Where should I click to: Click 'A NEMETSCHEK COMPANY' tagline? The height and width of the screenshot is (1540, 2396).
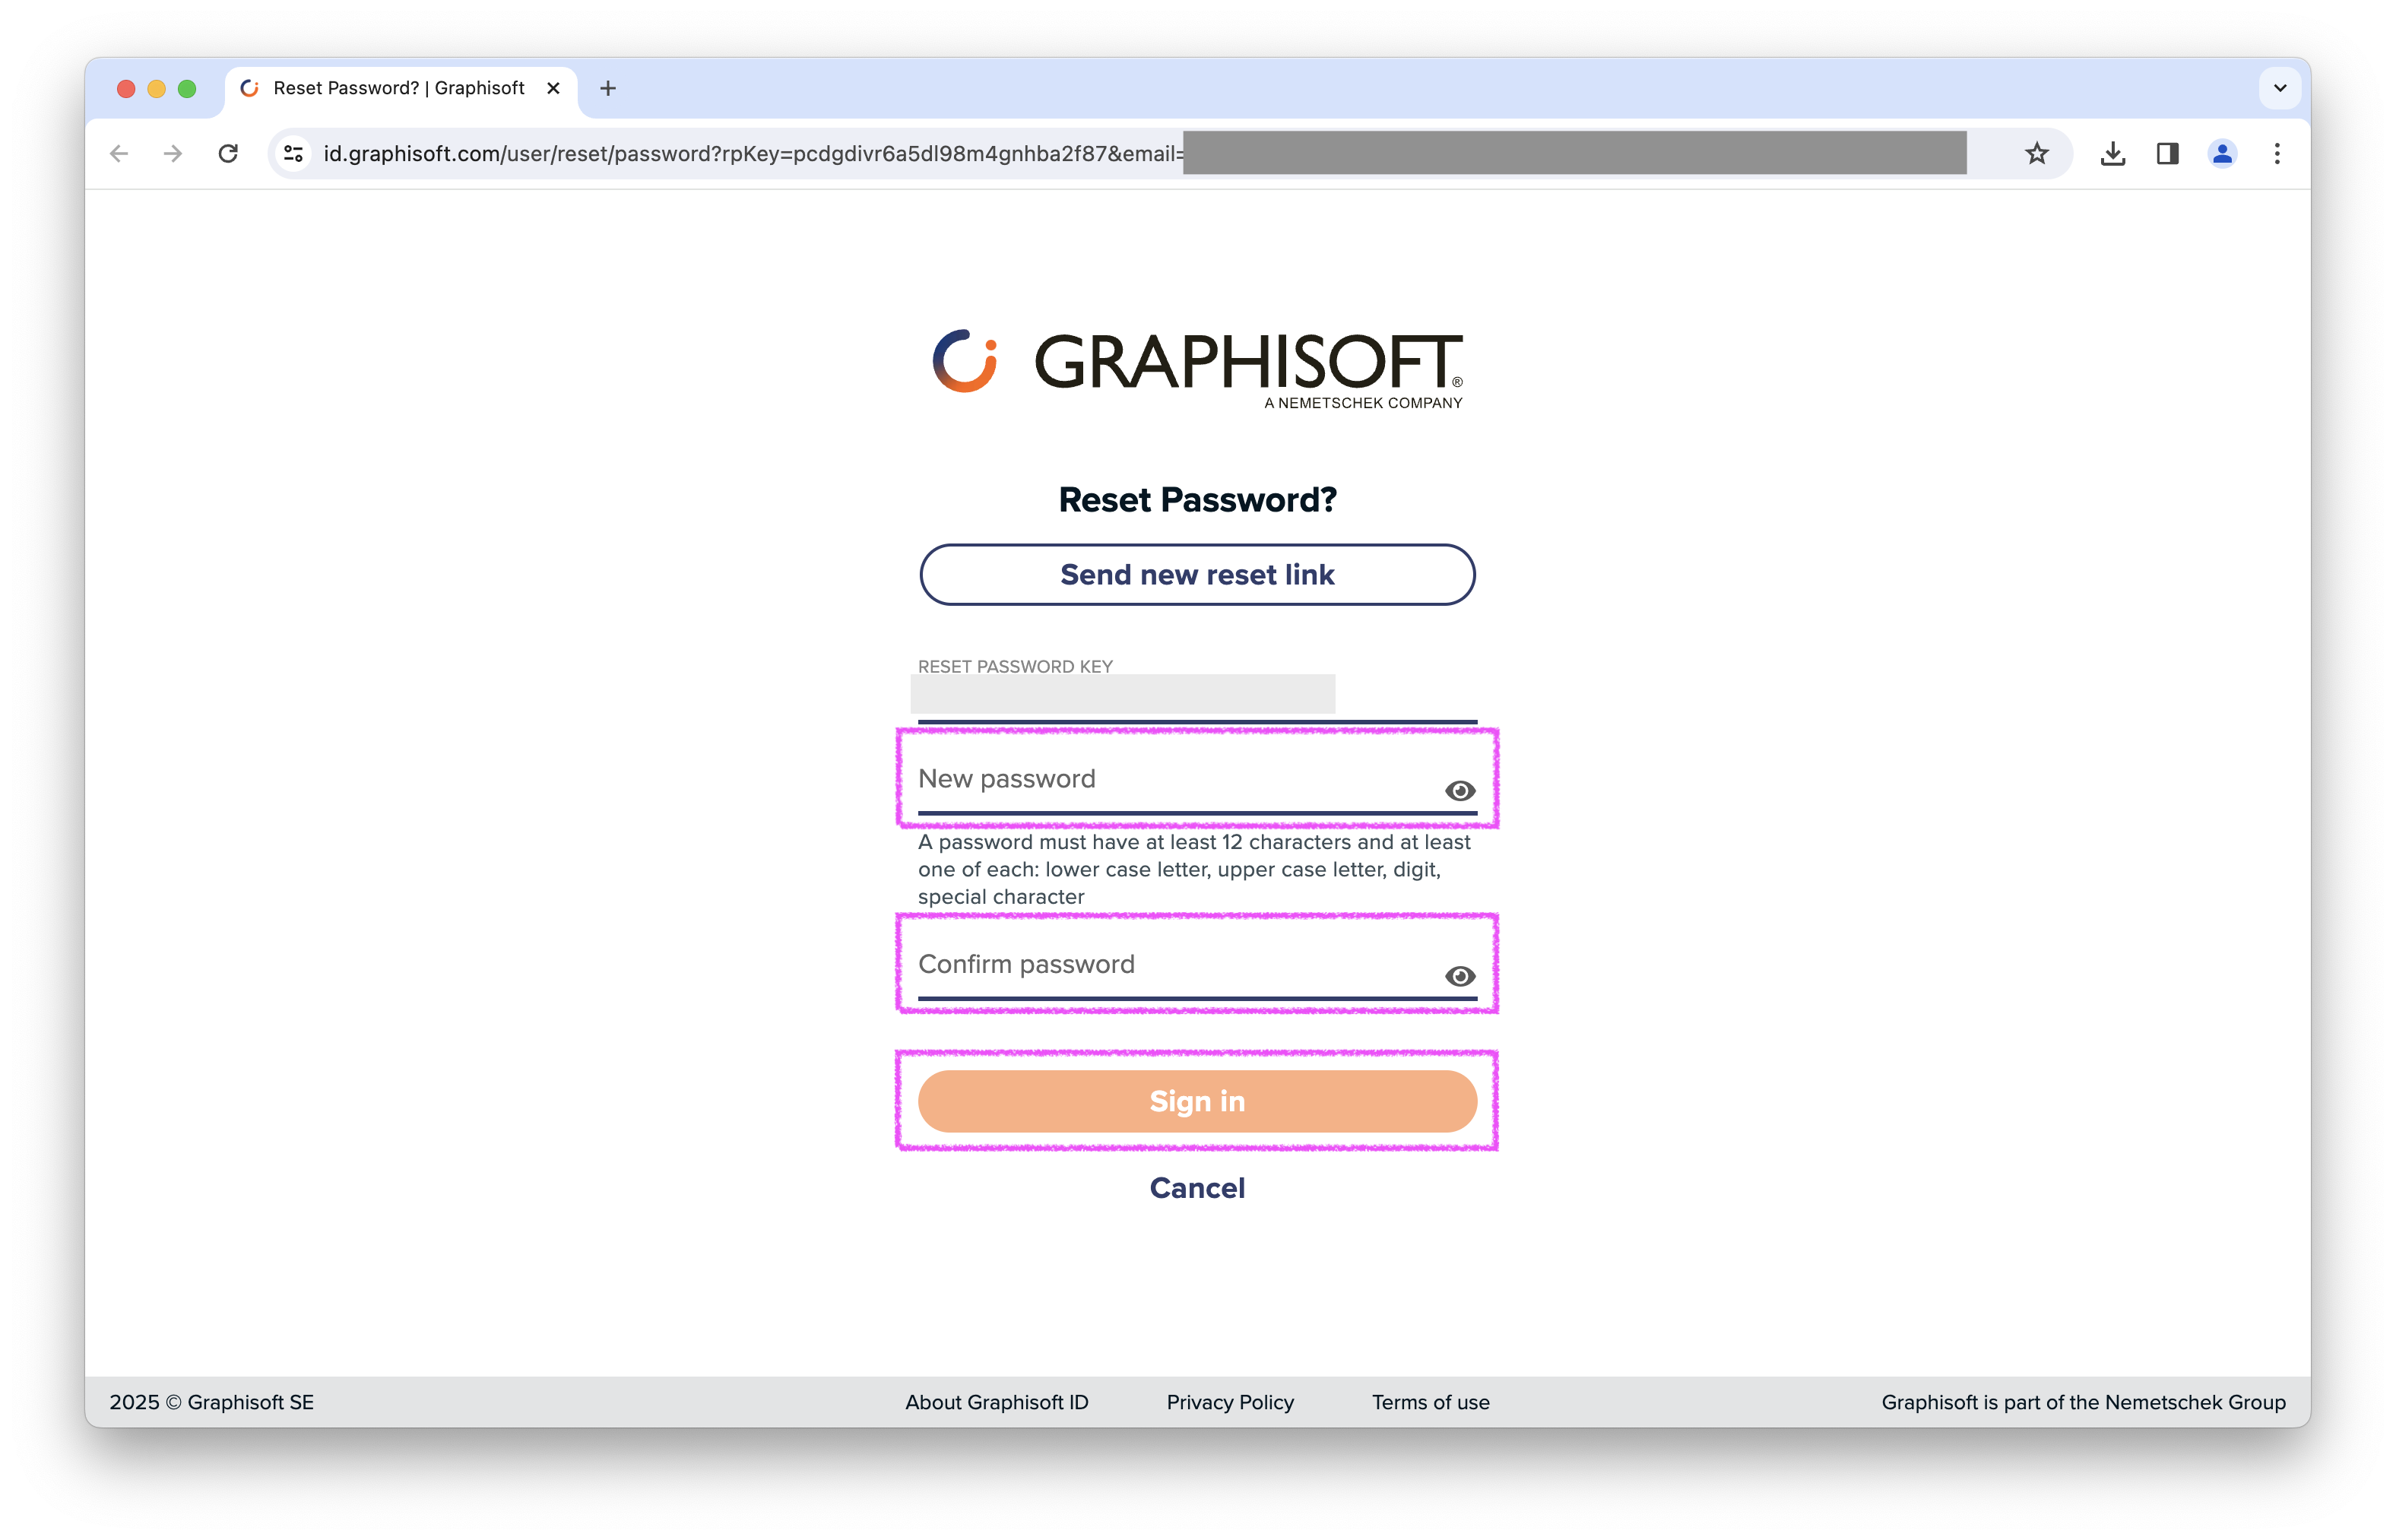1363,403
